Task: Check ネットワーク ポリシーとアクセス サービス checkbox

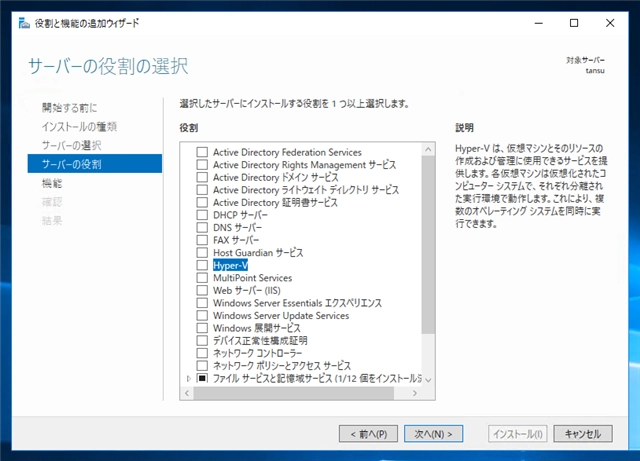Action: pyautogui.click(x=202, y=365)
